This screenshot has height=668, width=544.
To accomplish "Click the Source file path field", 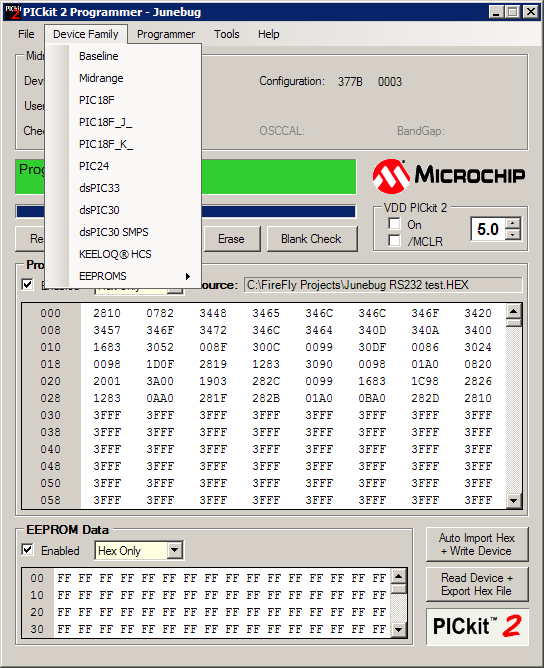I will 383,285.
